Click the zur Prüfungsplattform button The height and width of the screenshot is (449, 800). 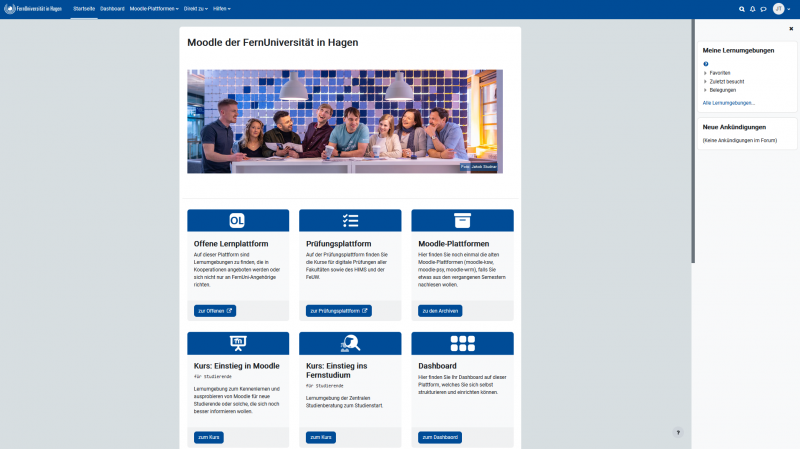(x=339, y=311)
